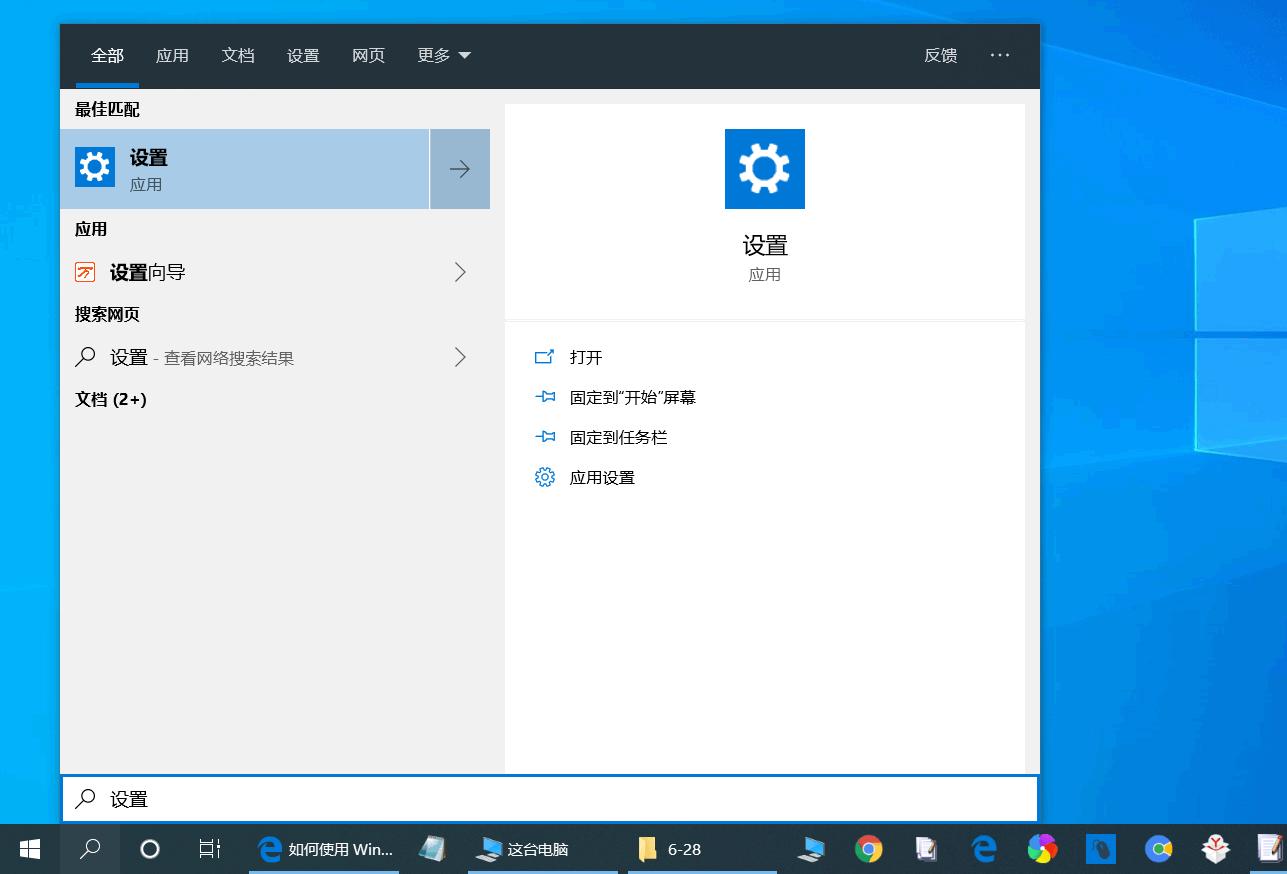Switch to the 文档 tab
The image size is (1287, 874).
coord(238,56)
